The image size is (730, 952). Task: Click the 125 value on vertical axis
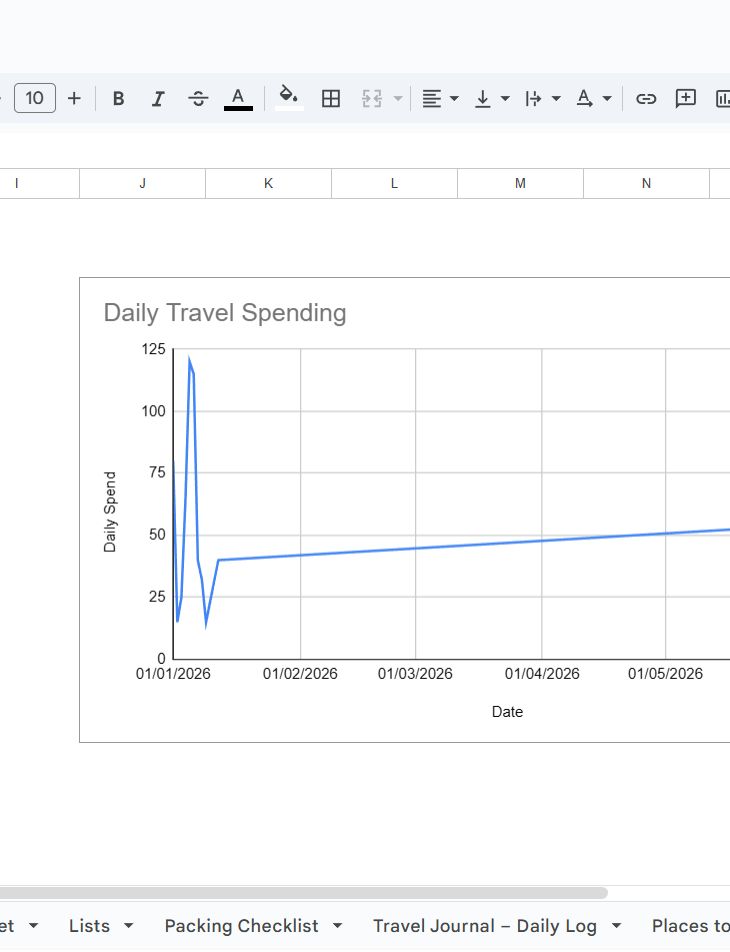(153, 349)
